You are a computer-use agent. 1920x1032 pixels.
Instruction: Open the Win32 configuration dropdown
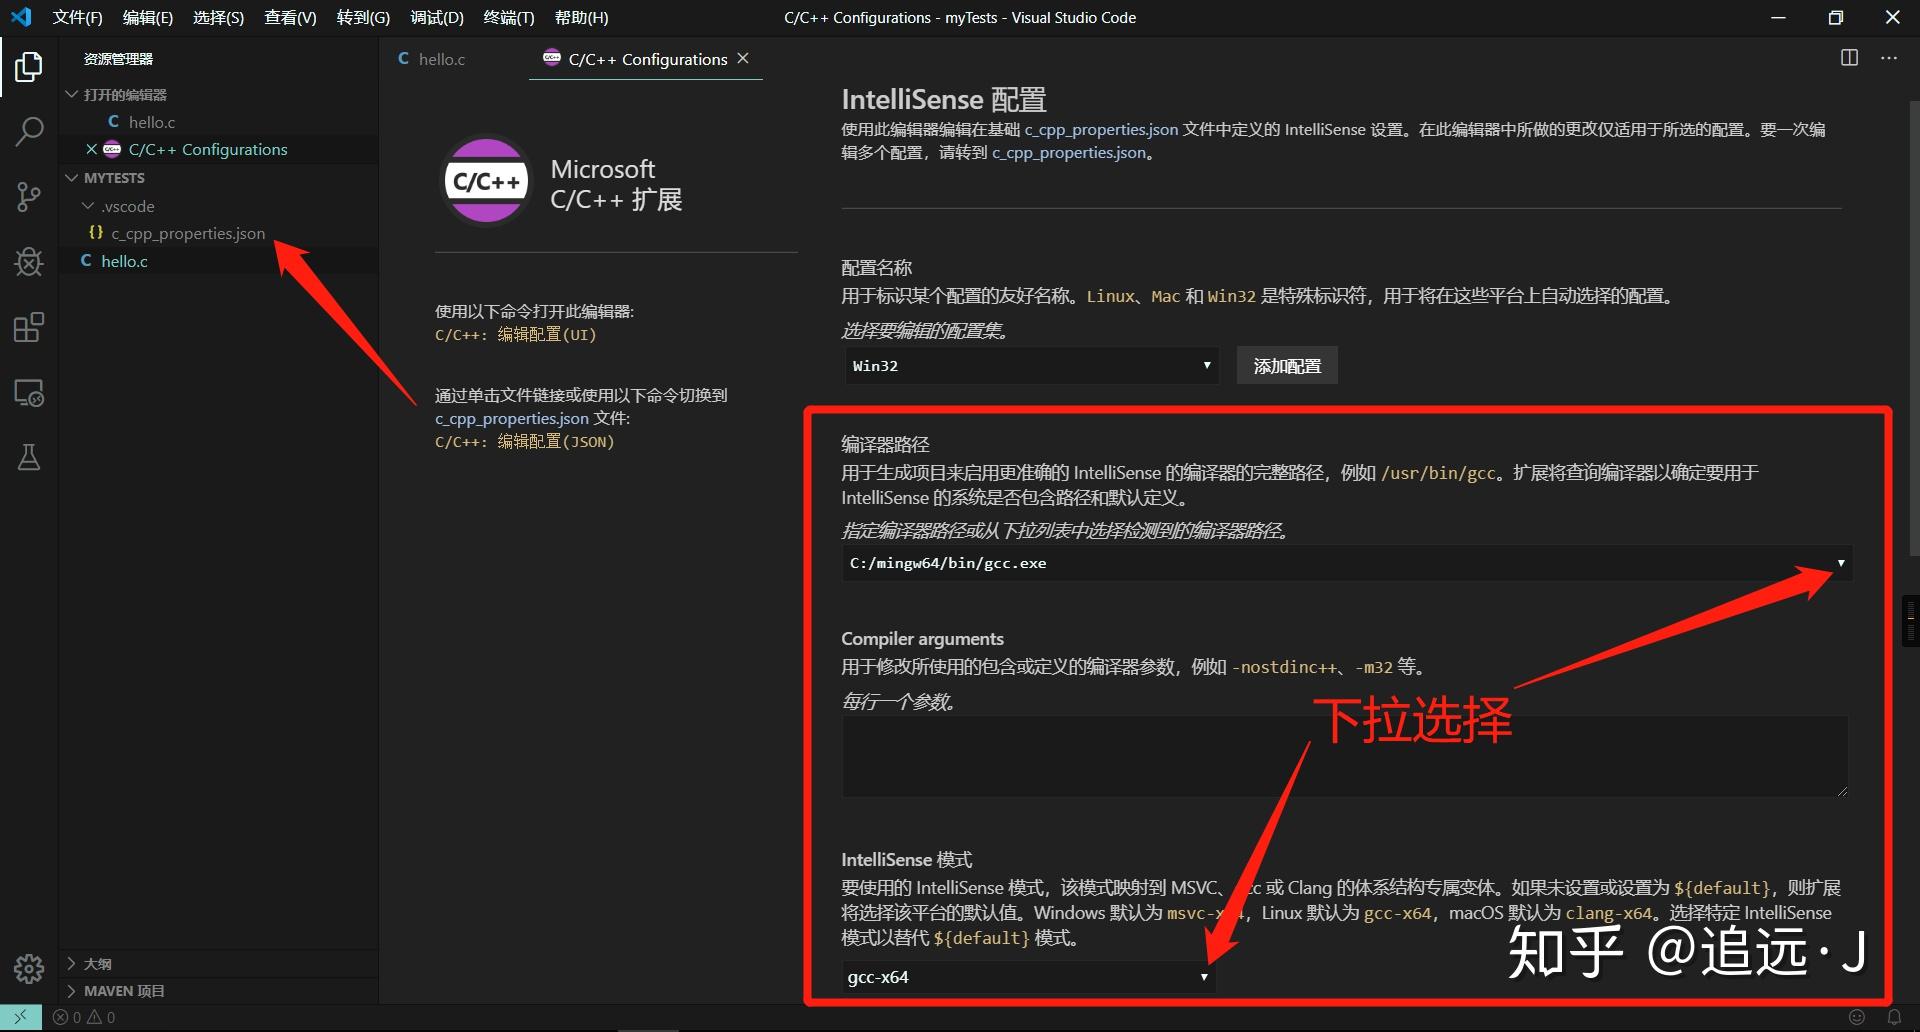tap(1030, 365)
